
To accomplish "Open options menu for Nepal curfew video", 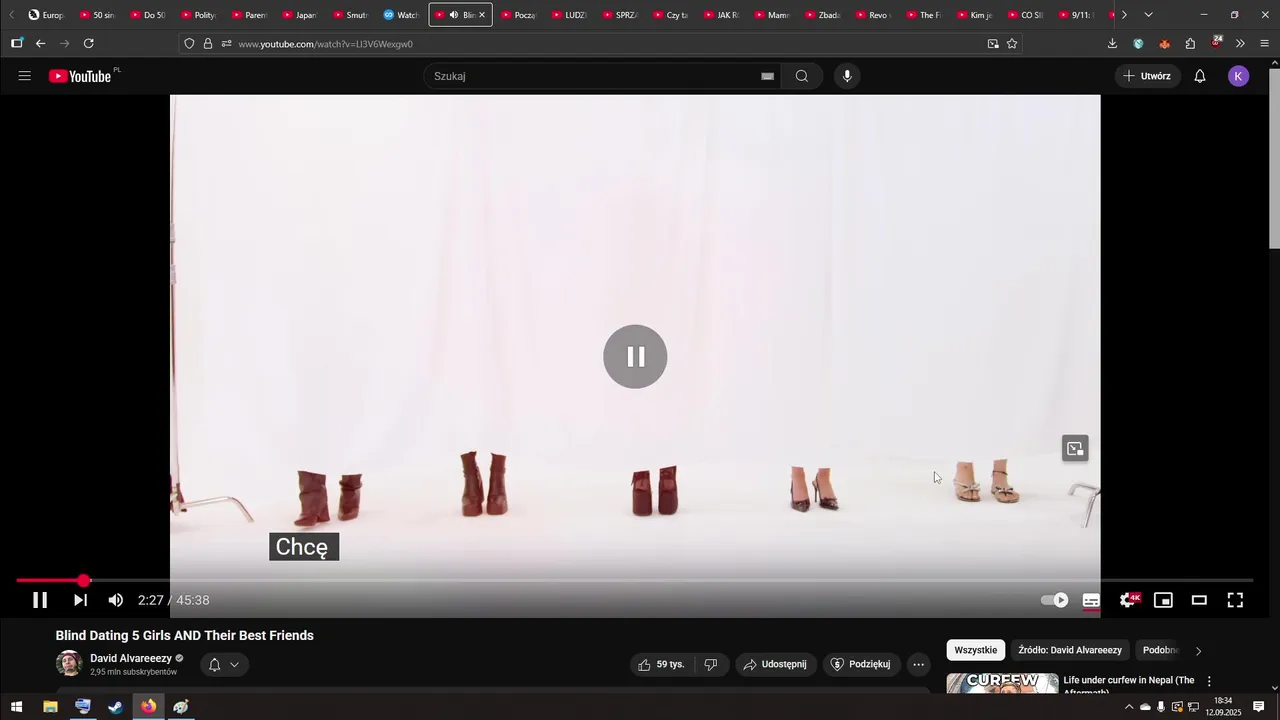I will pos(1209,681).
